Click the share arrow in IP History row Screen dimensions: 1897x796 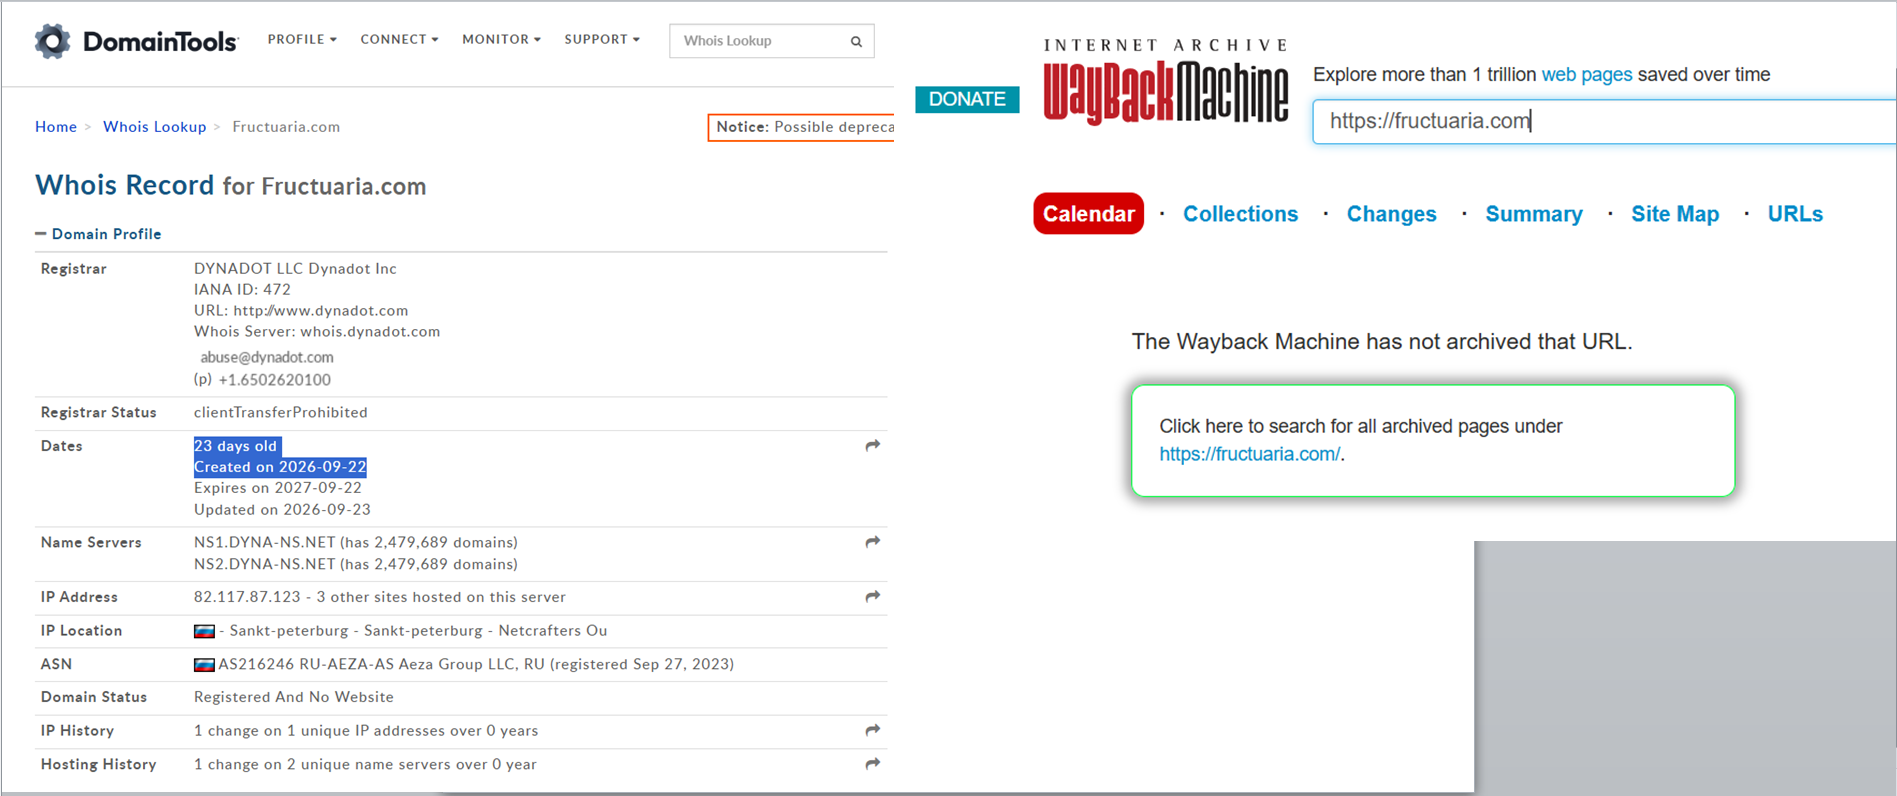[x=873, y=730]
